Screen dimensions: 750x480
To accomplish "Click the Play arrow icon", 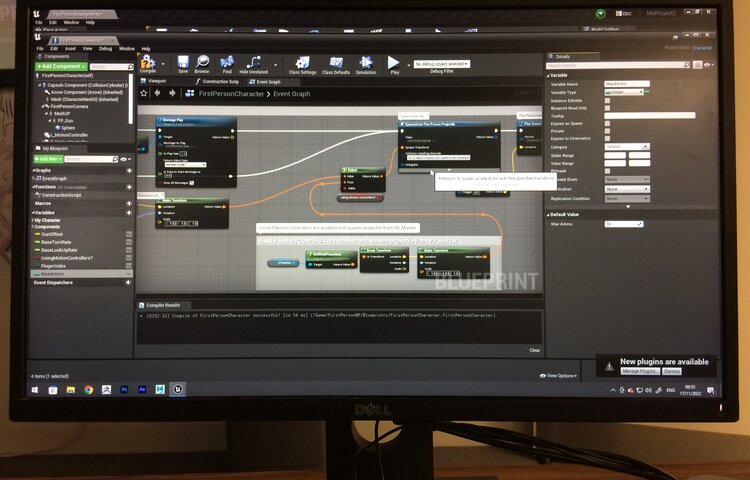I will tap(393, 62).
